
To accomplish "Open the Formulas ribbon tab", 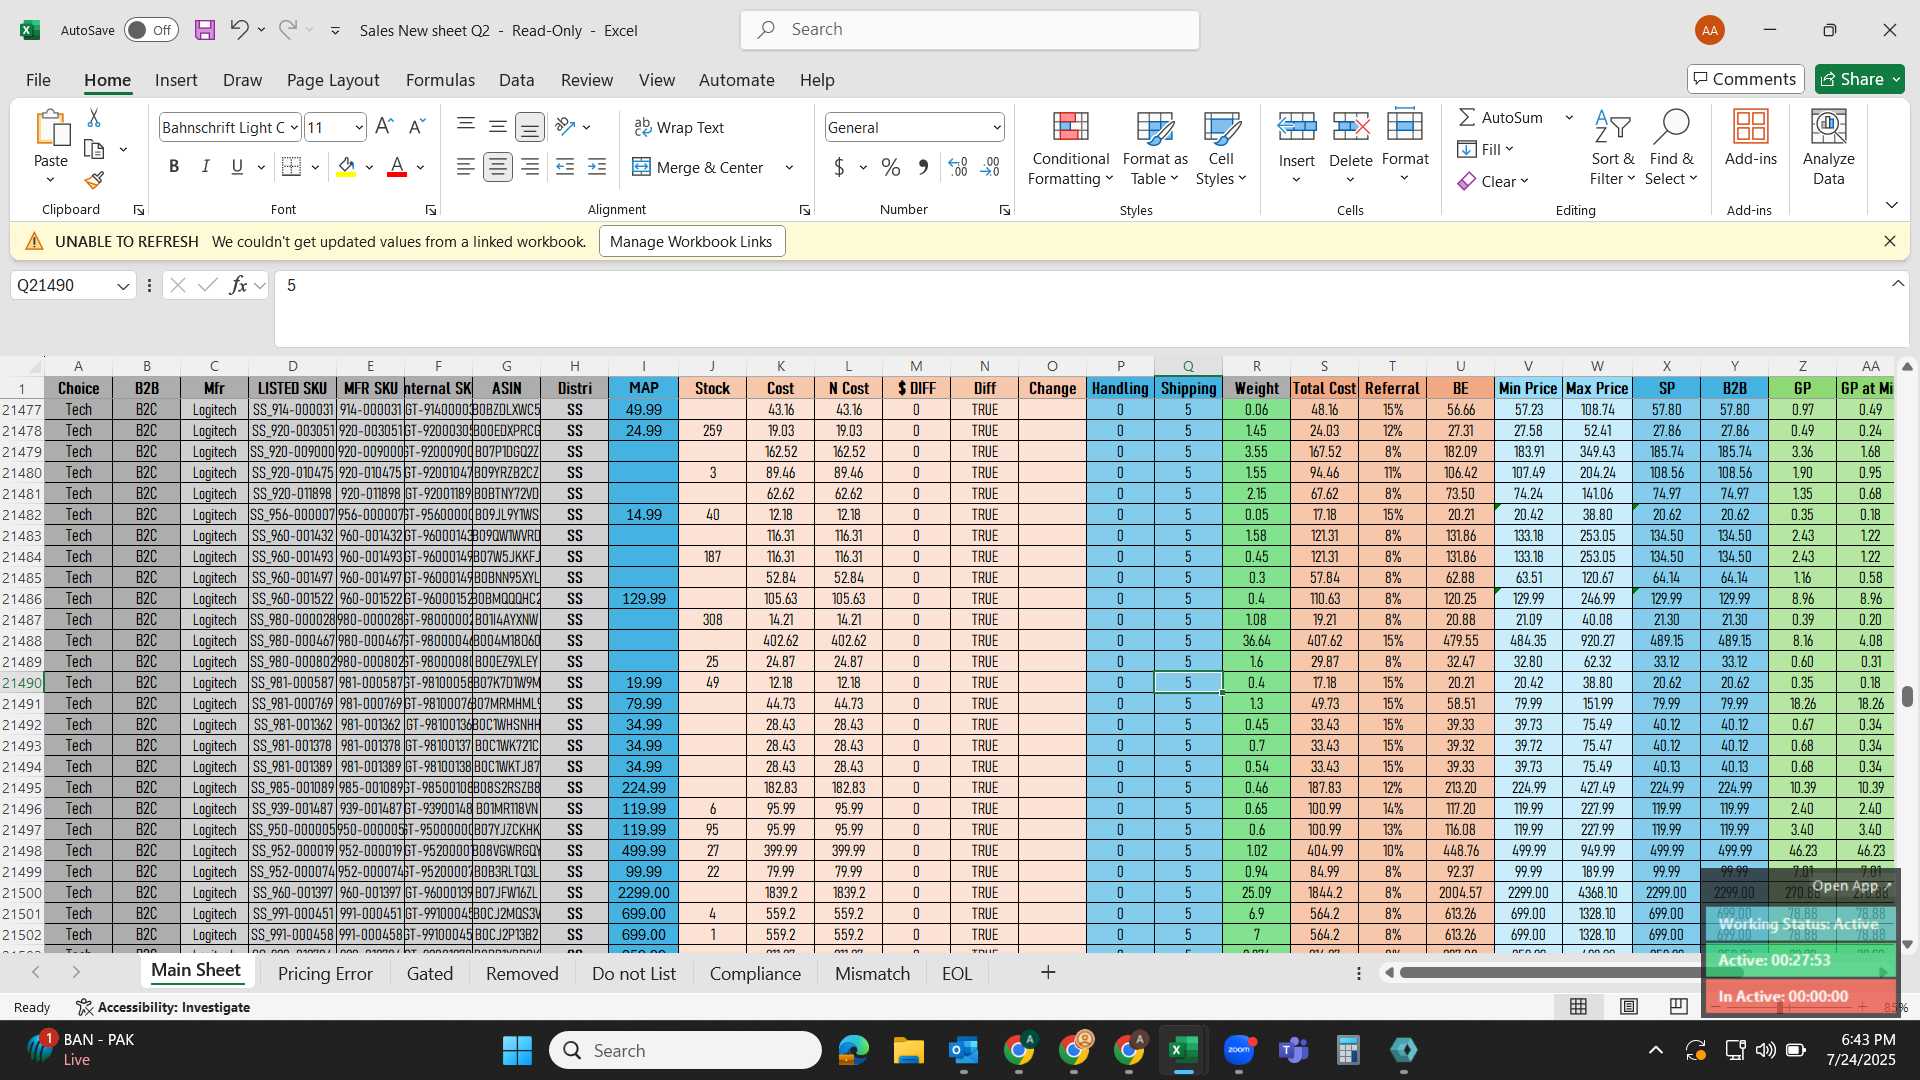I will pyautogui.click(x=440, y=80).
